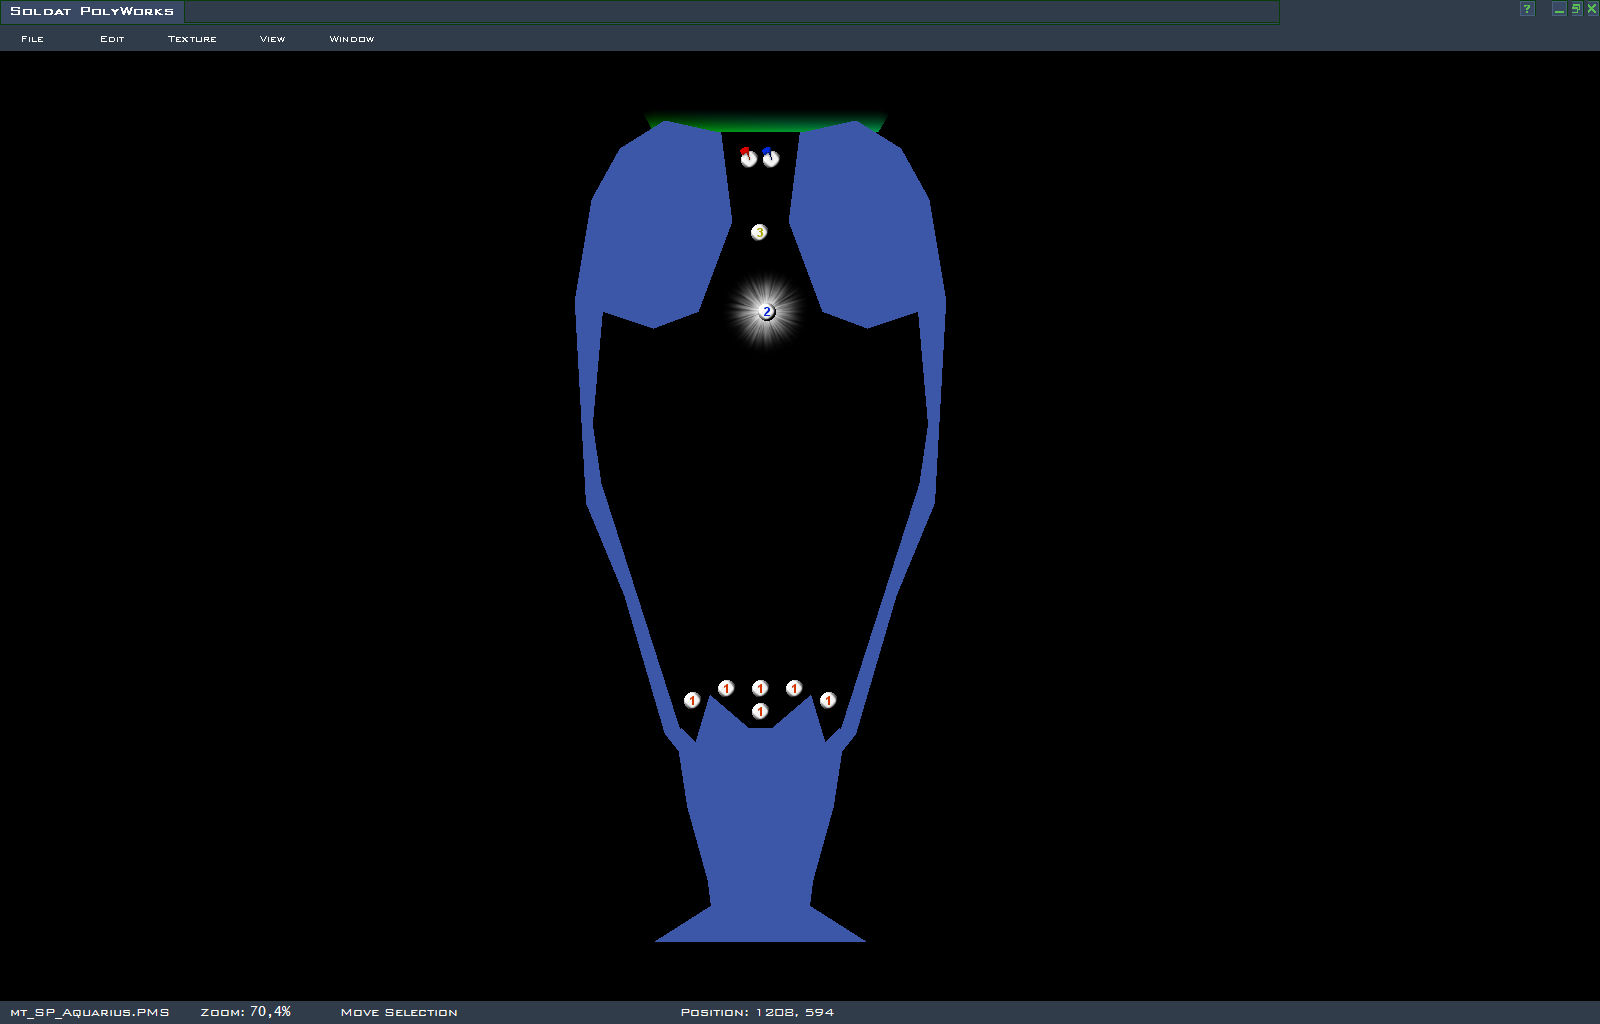Open the Texture menu

192,39
